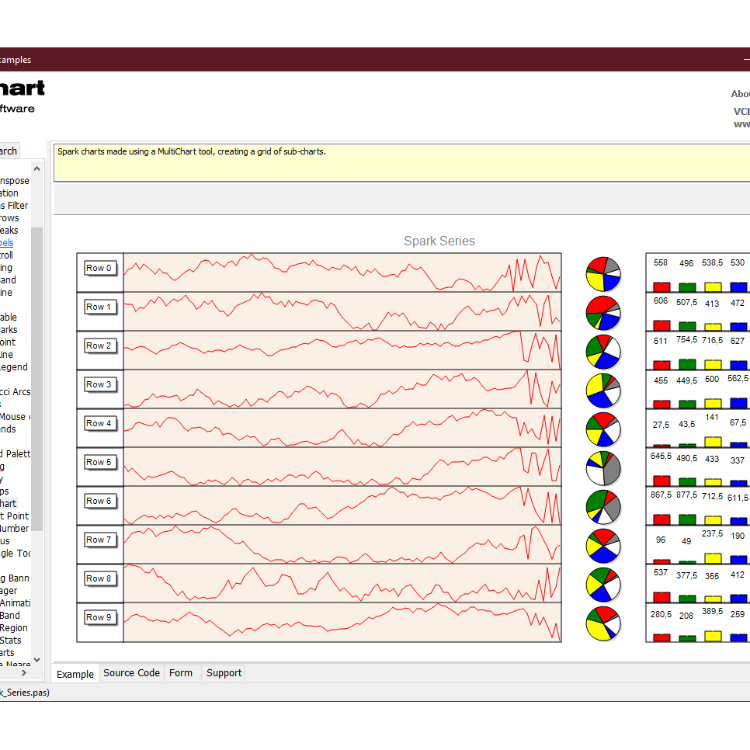Click the Spark Series chart title

pos(439,241)
